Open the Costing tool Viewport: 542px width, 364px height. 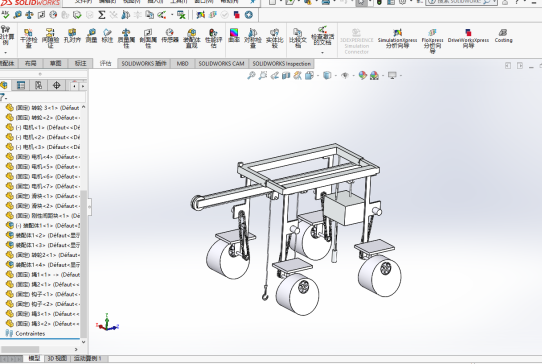(503, 36)
